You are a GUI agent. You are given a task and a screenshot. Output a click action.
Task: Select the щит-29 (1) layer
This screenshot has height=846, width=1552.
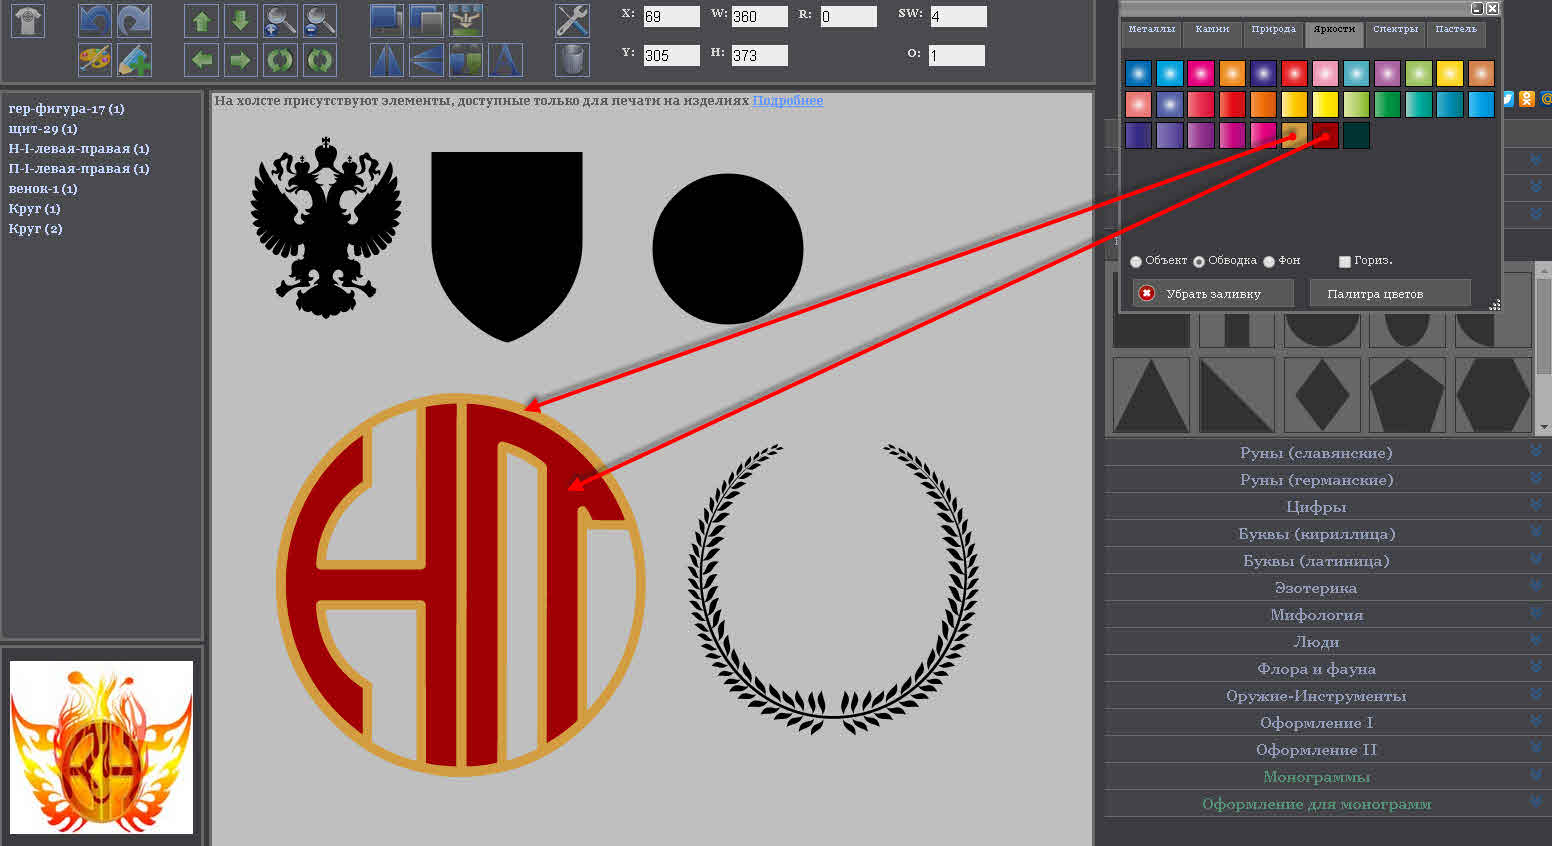43,129
